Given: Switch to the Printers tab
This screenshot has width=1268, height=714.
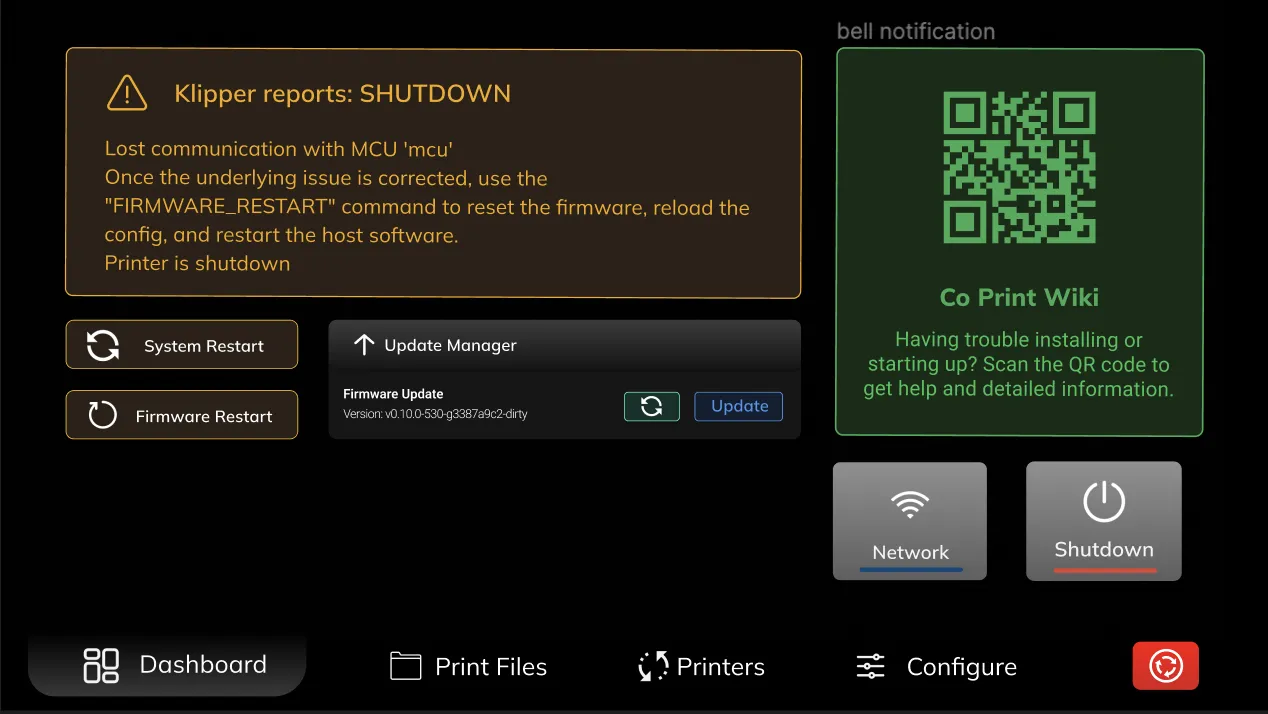Looking at the screenshot, I should pyautogui.click(x=701, y=667).
